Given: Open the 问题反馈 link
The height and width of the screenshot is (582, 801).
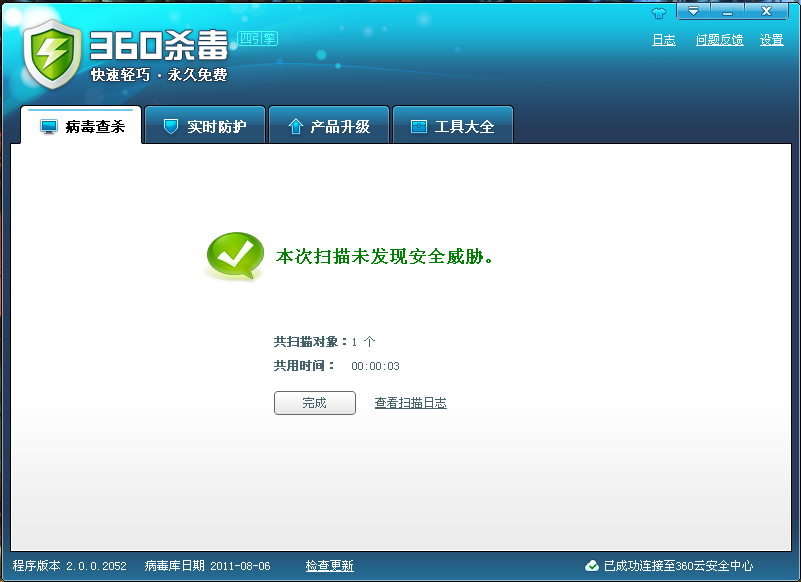Looking at the screenshot, I should pos(719,40).
